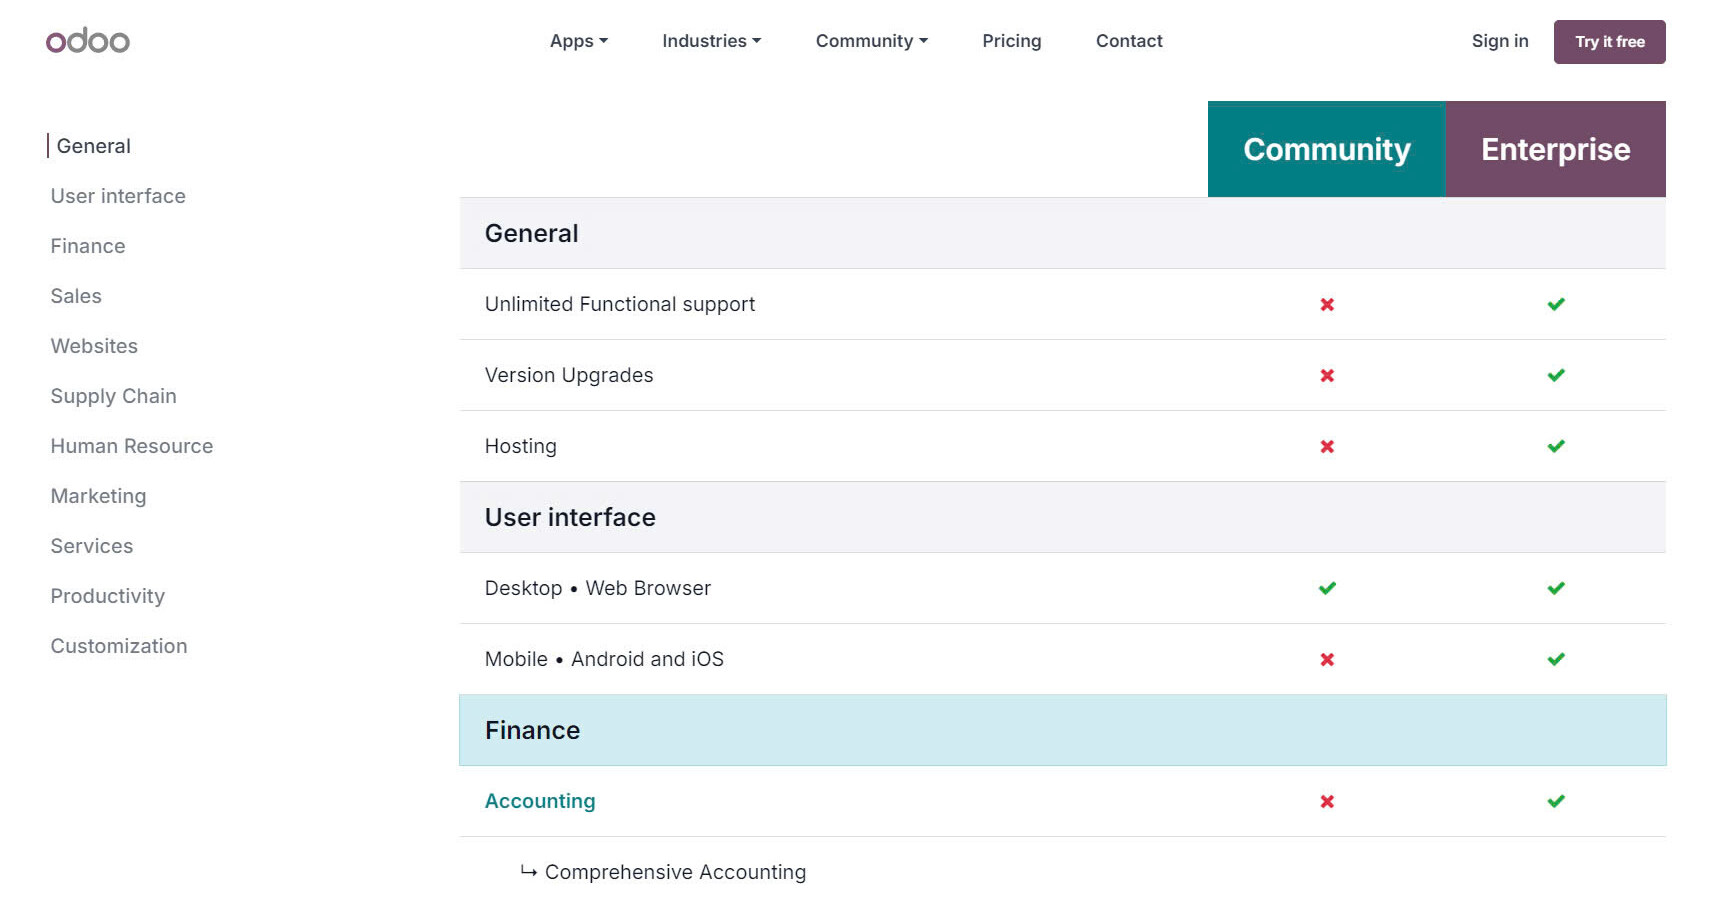Click the Community checkmark for Desktop Web Browser
Screen dimensions: 1721x901
click(x=1326, y=588)
